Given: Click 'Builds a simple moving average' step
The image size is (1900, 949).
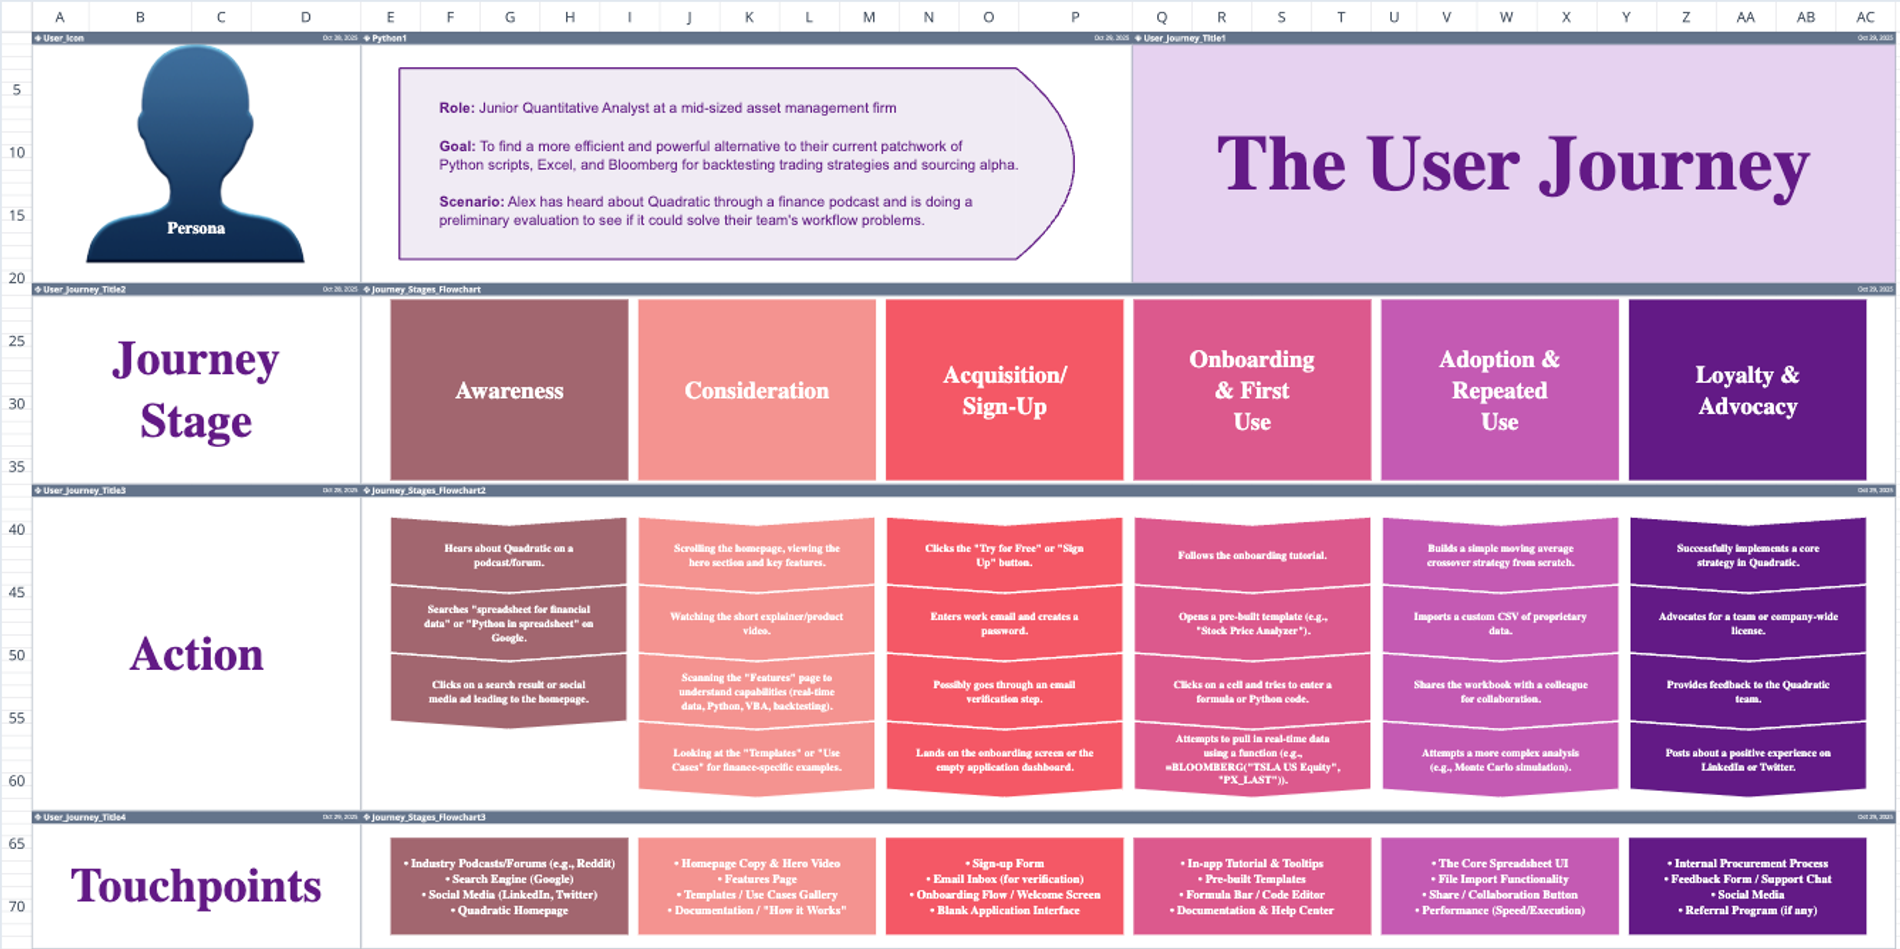Looking at the screenshot, I should (x=1500, y=555).
